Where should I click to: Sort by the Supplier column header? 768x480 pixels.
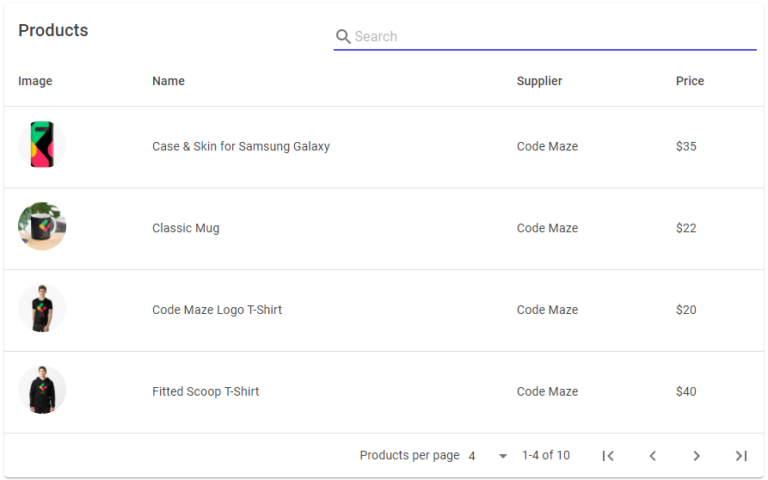(539, 81)
